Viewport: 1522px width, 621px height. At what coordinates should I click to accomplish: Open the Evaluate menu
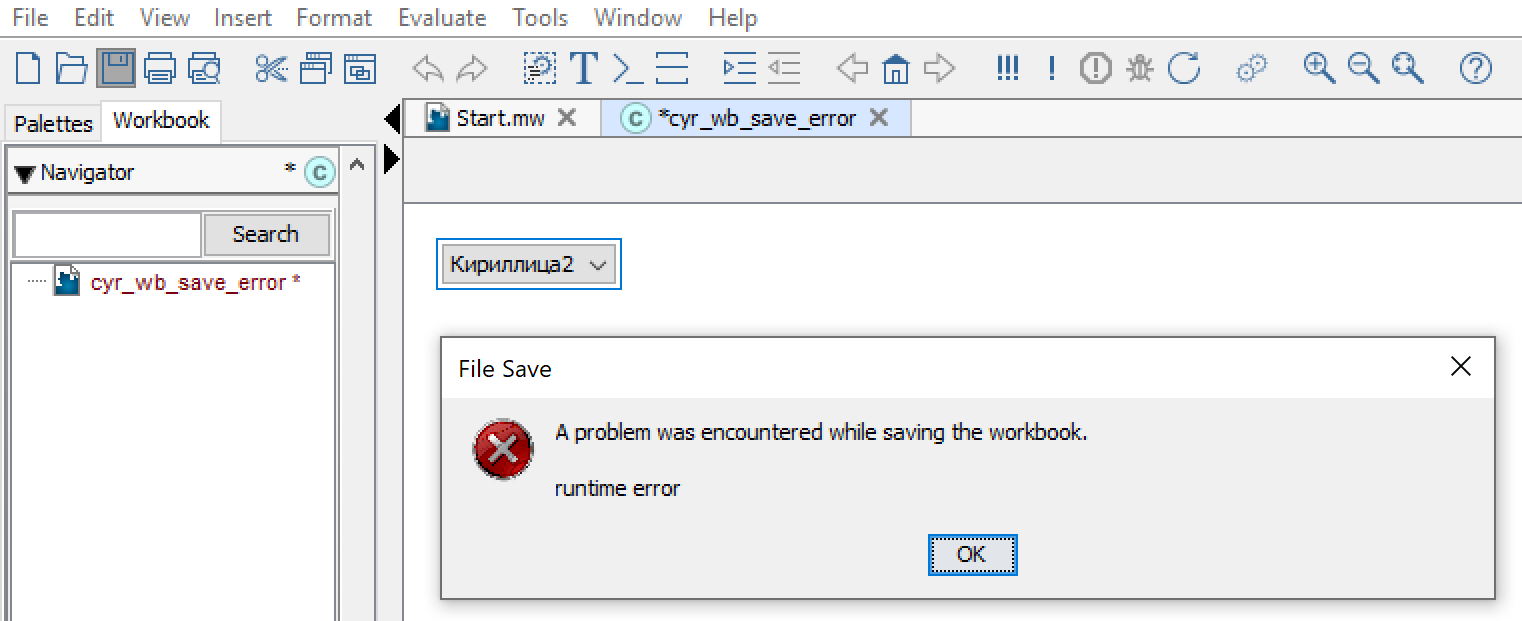point(442,17)
